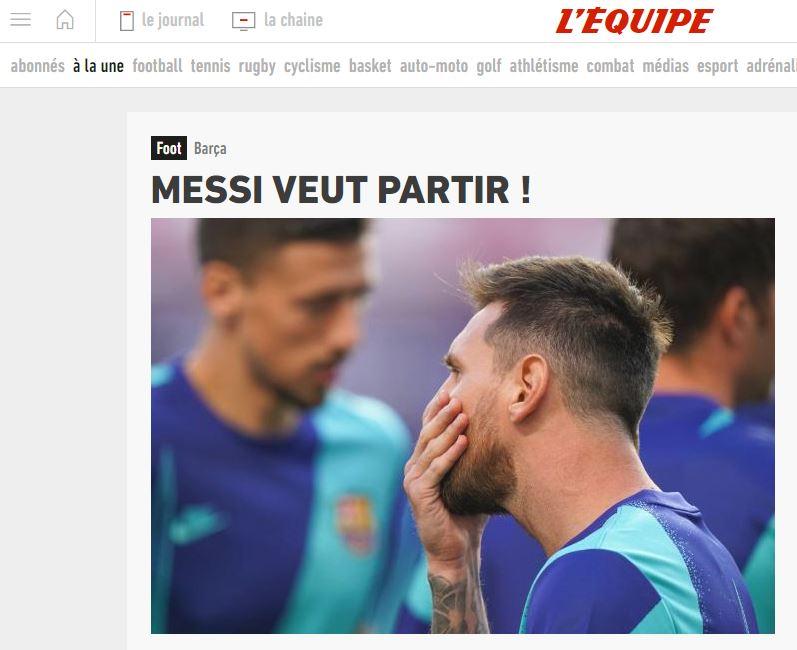This screenshot has width=797, height=650.
Task: Open the 'le journal' link
Action: click(x=173, y=20)
